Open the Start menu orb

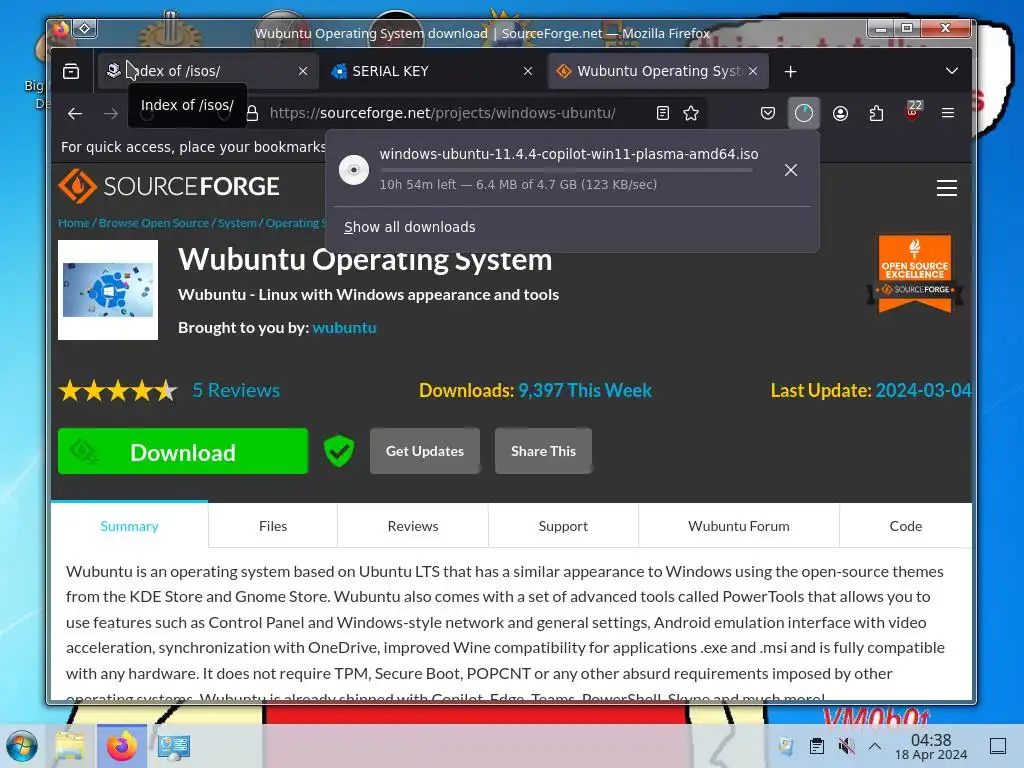point(22,746)
